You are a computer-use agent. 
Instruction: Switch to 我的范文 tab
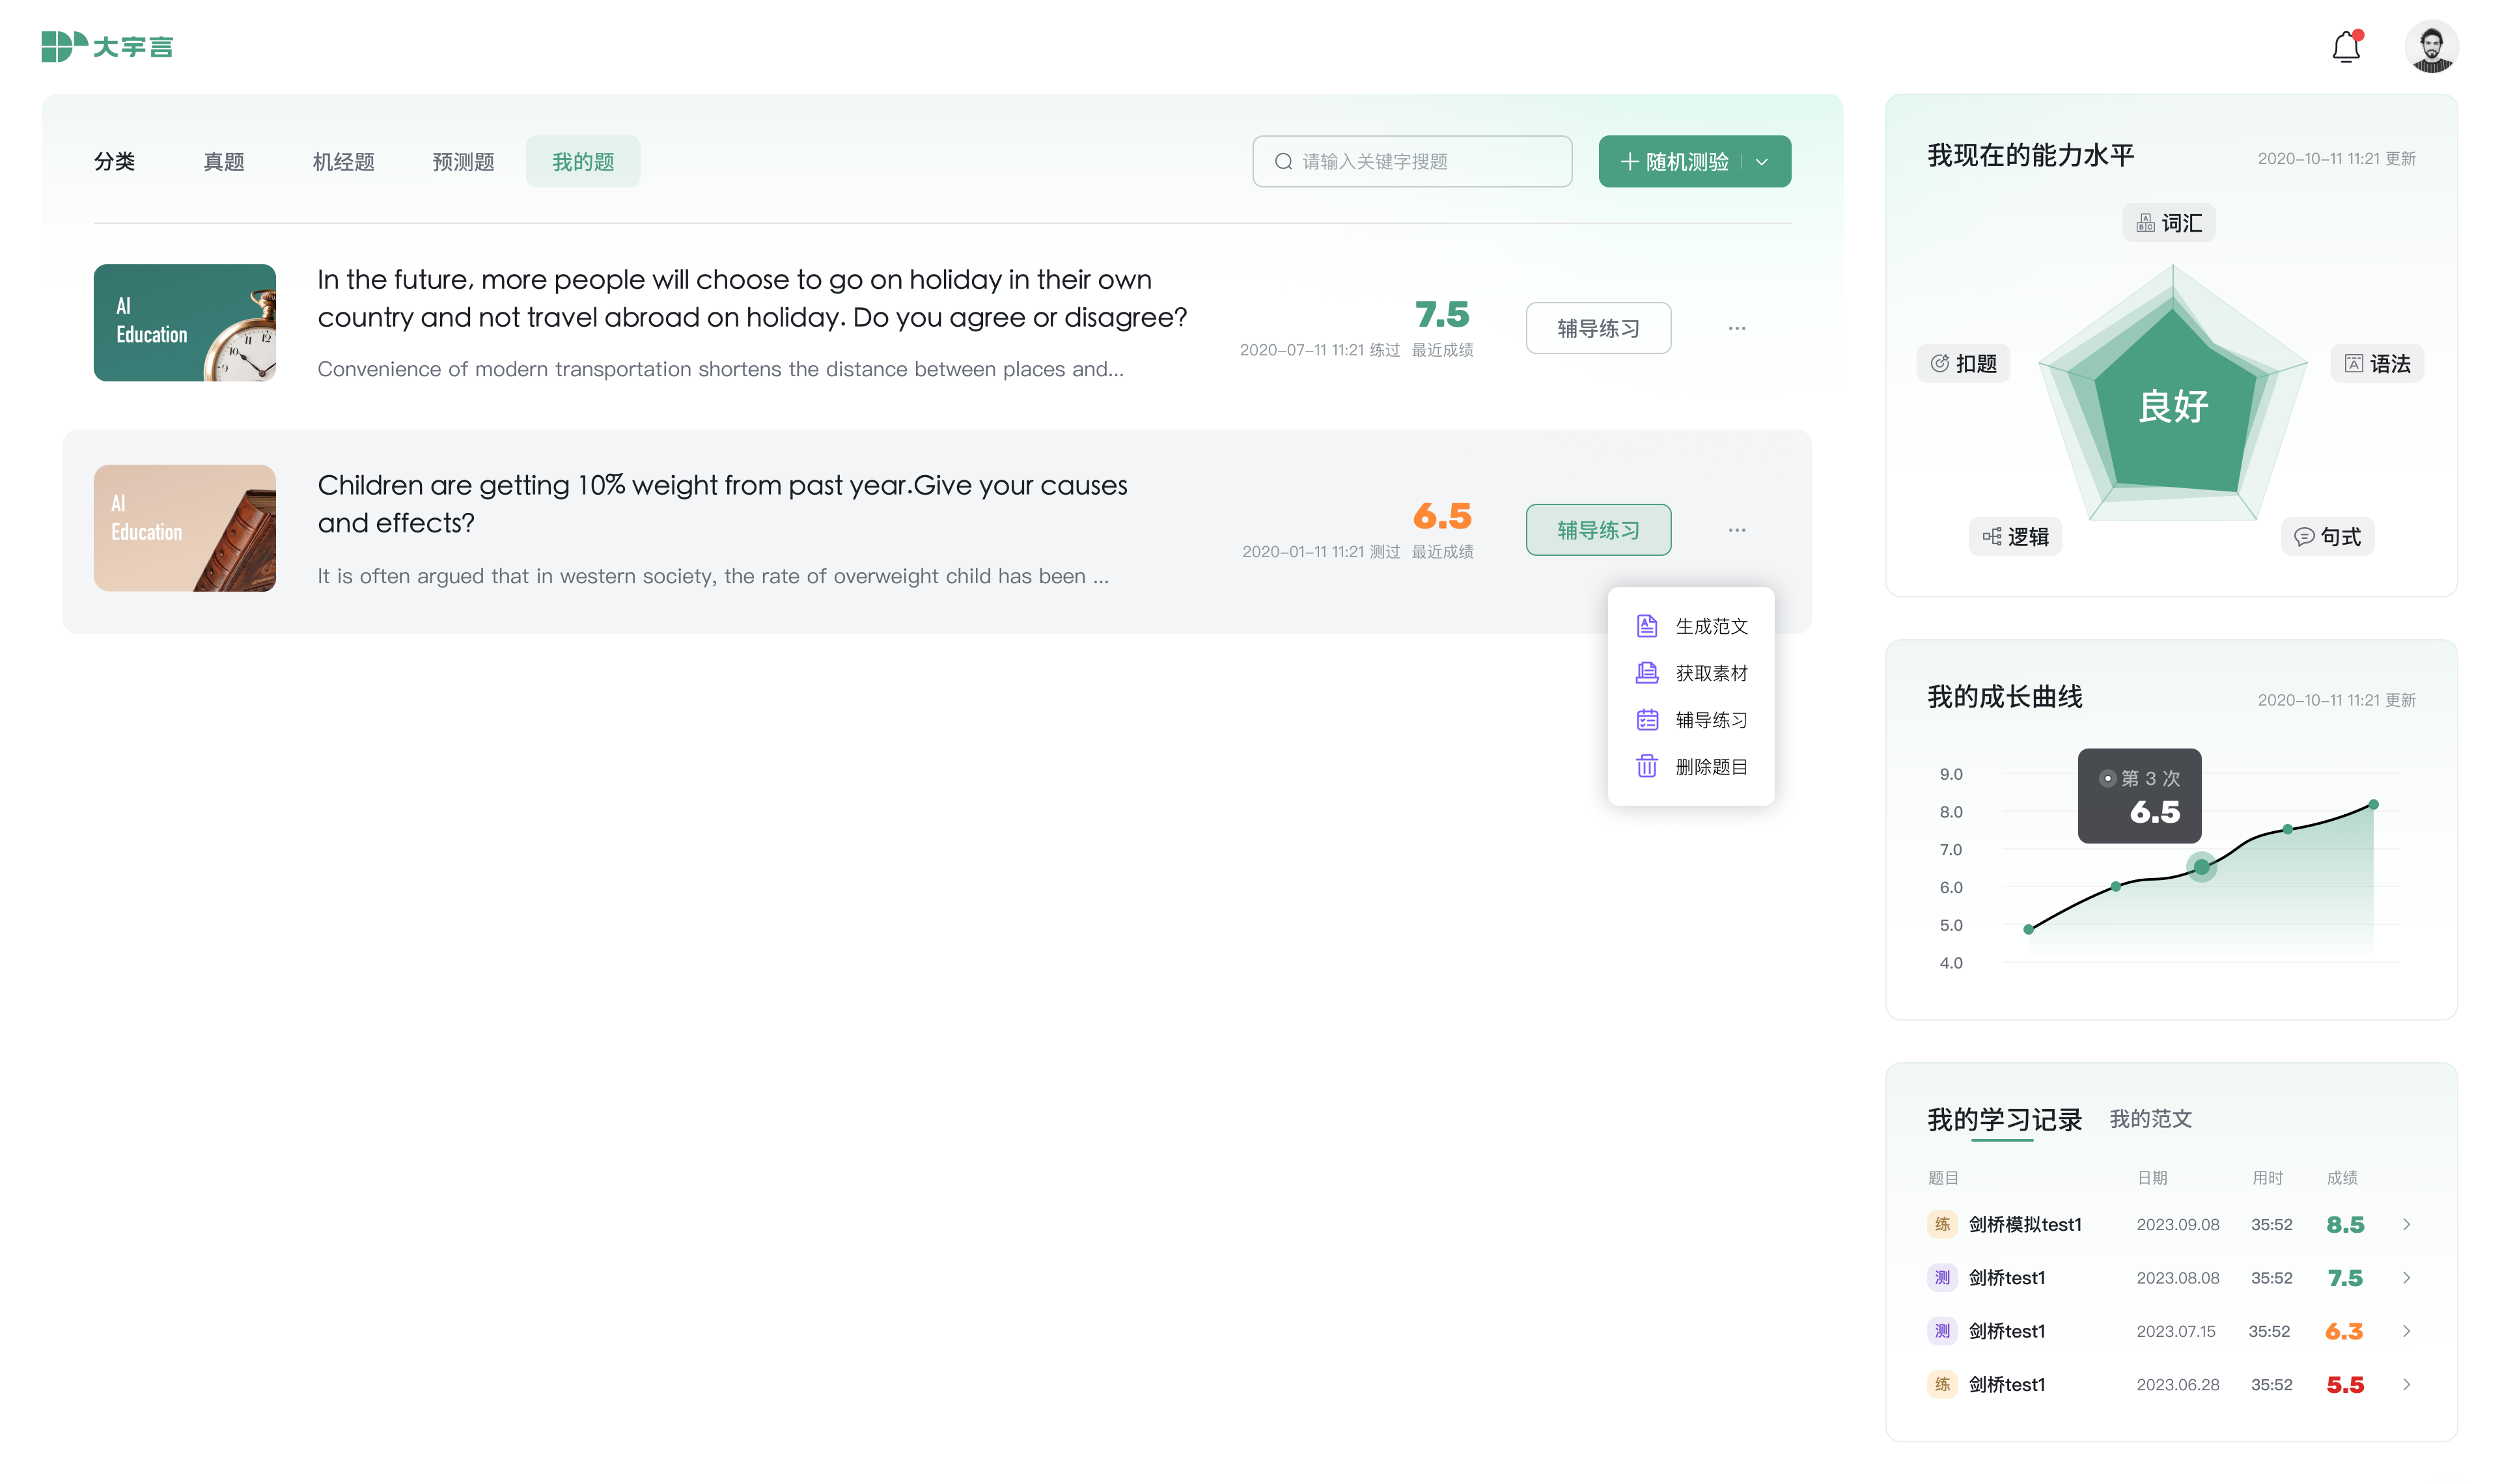coord(2150,1119)
